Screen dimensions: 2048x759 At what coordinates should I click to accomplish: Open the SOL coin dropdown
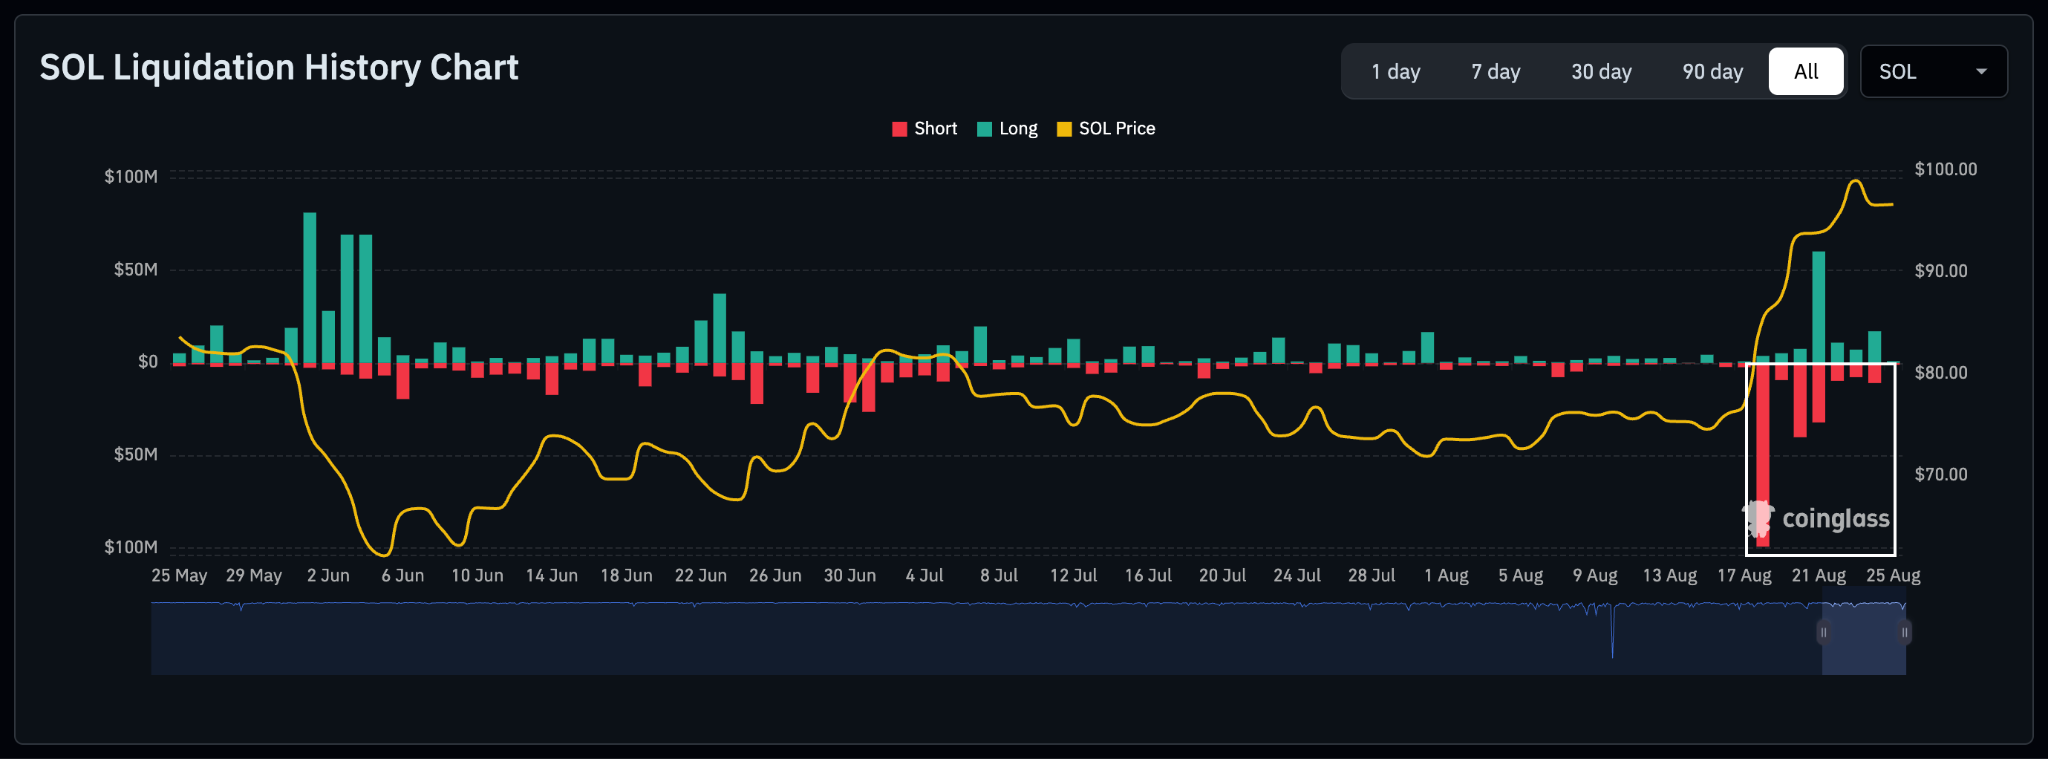tap(1933, 72)
